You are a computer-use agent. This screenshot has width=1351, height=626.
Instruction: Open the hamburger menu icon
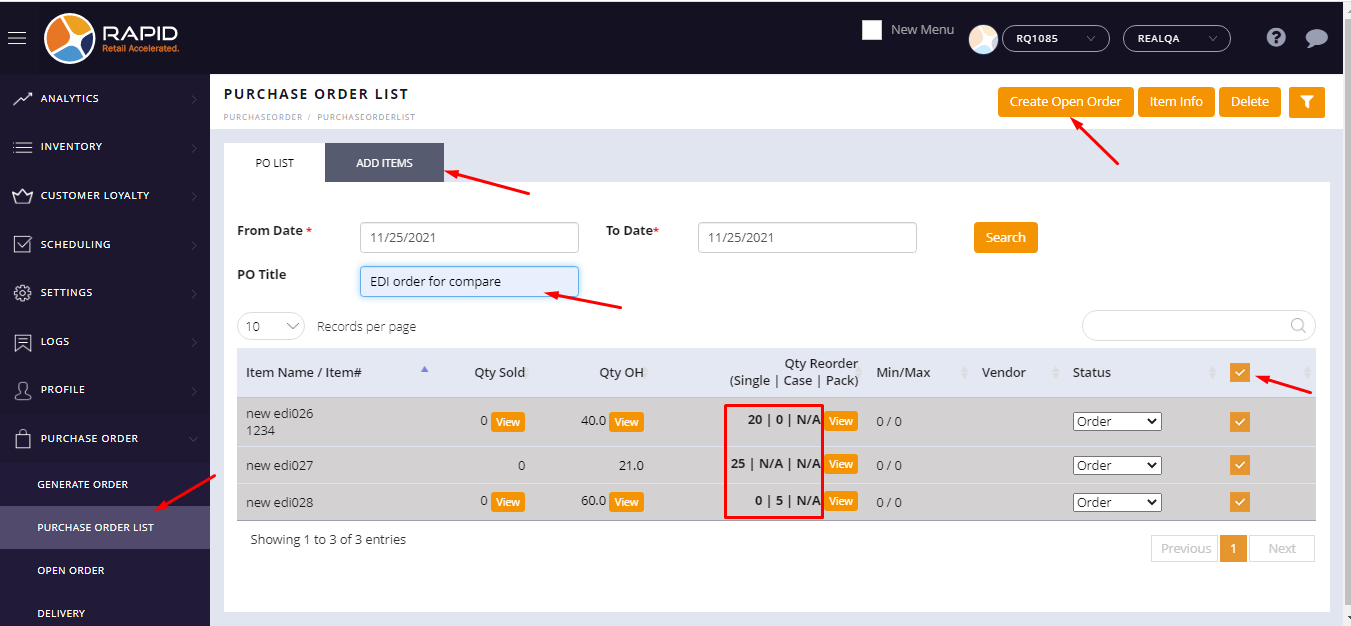17,38
